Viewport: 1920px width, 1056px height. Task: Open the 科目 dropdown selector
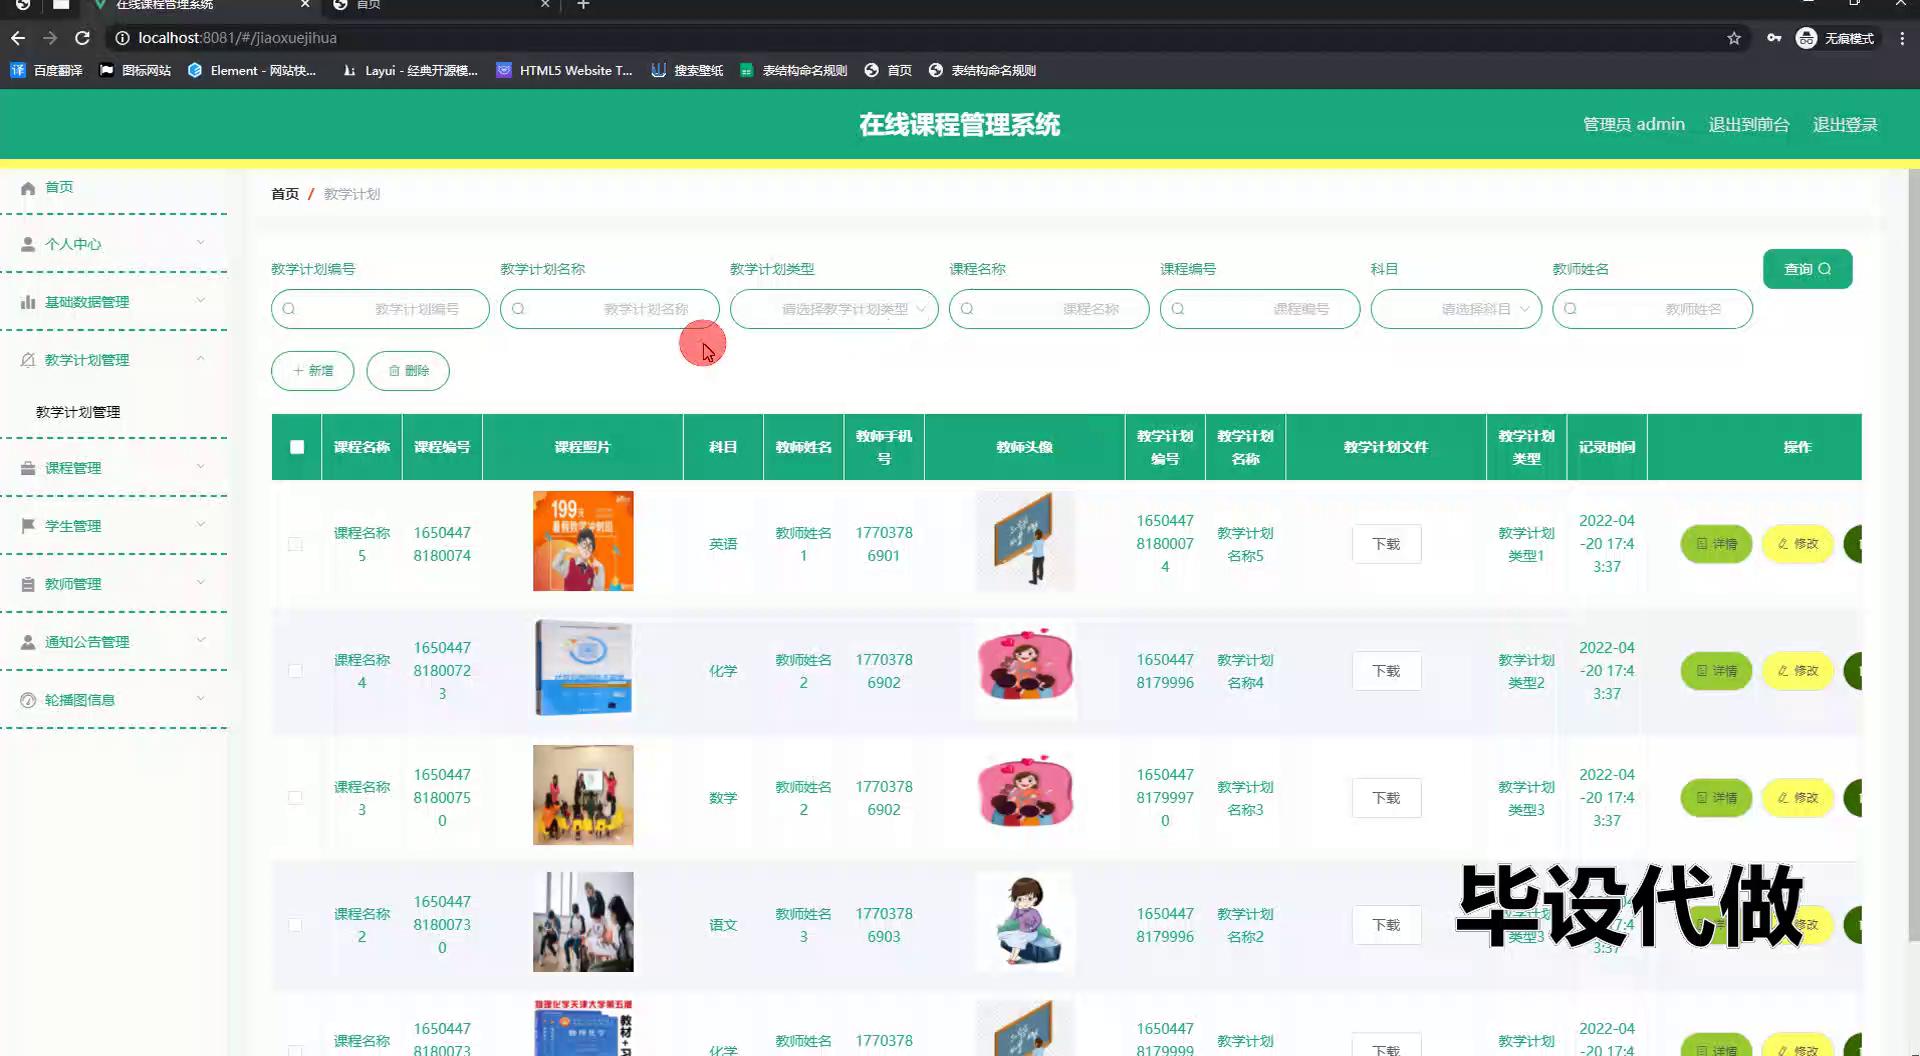[1456, 309]
